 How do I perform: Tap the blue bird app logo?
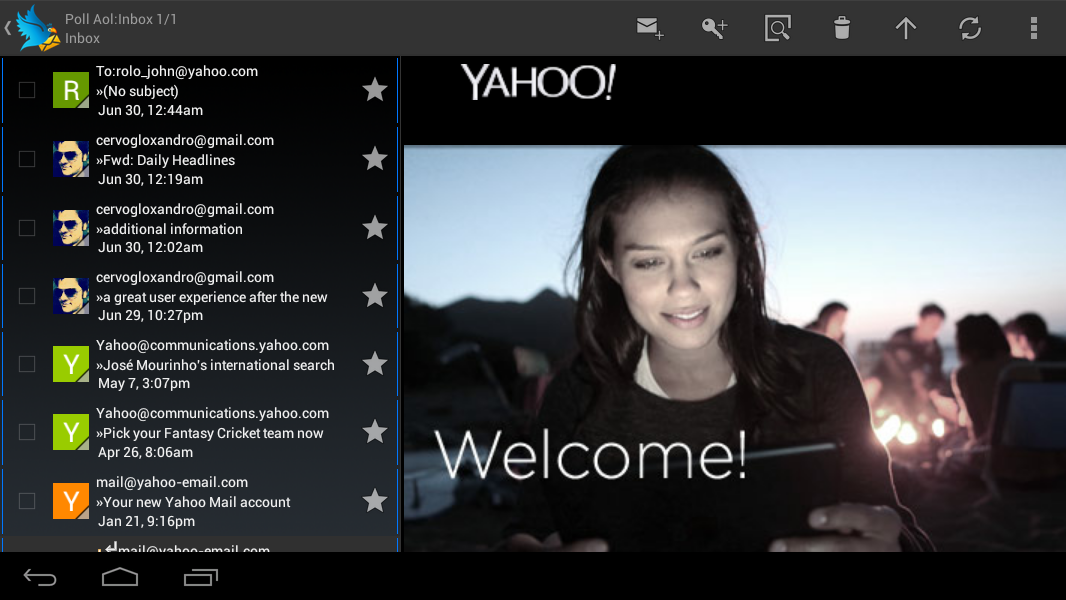[37, 29]
